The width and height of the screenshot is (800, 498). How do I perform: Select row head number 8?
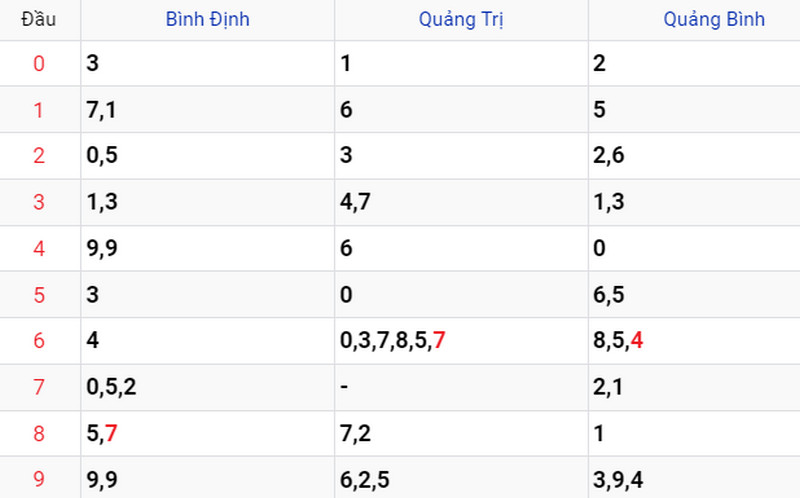pos(39,433)
